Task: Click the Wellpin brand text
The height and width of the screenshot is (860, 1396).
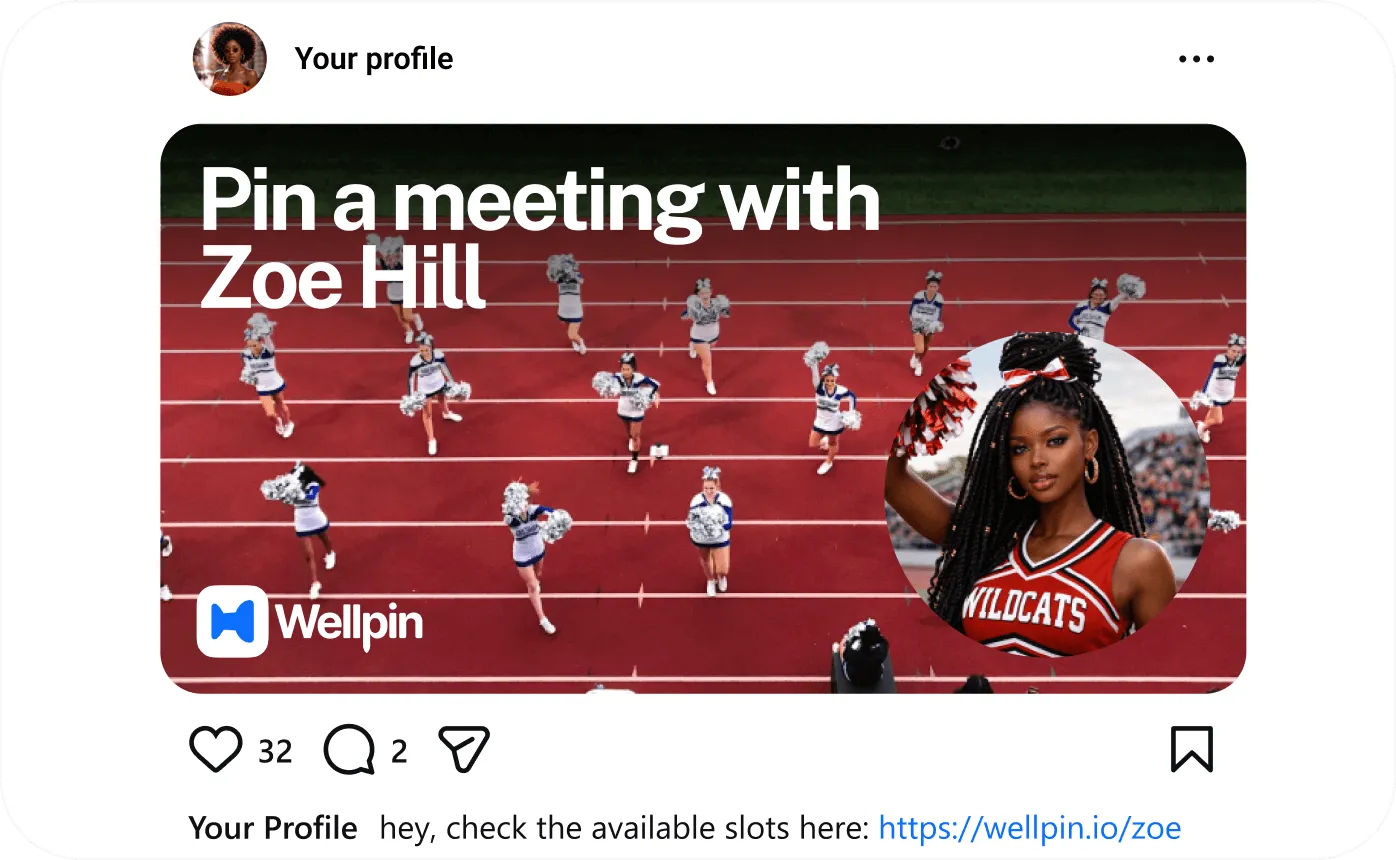Action: coord(350,623)
